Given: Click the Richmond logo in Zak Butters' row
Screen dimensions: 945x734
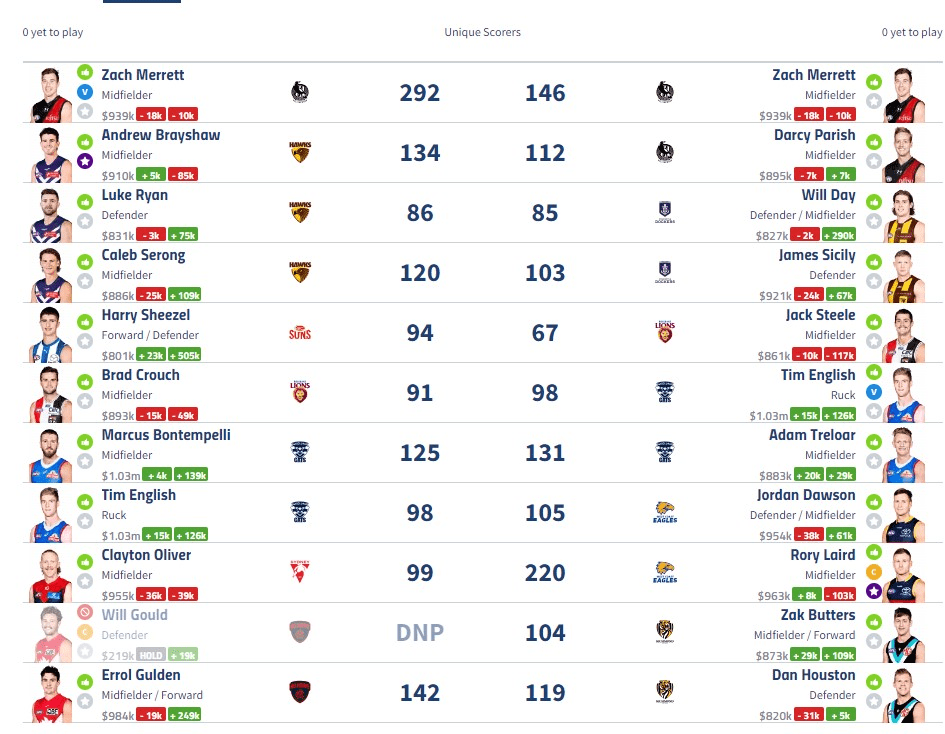Looking at the screenshot, I should 664,632.
